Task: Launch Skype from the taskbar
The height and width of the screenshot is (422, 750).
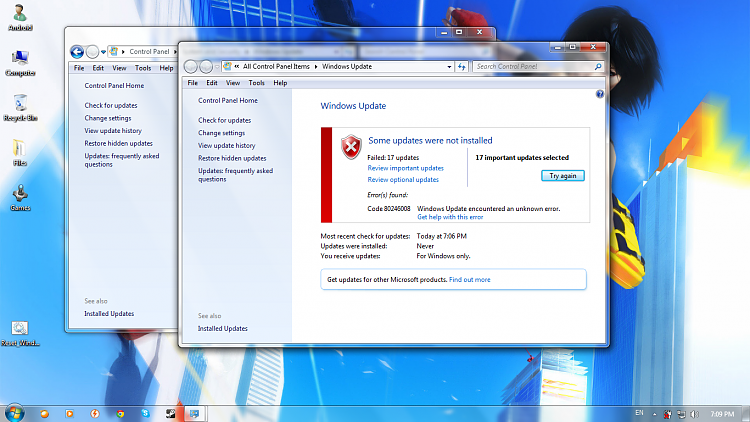Action: click(145, 413)
